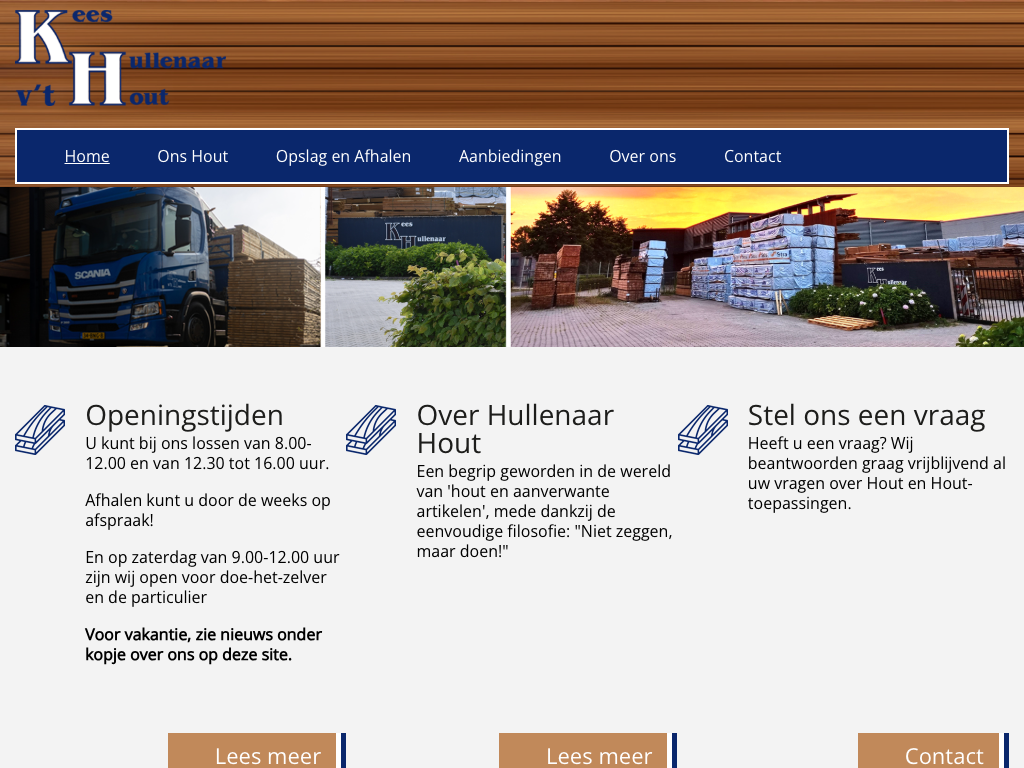Open Contact in the navigation bar
Image resolution: width=1024 pixels, height=768 pixels.
point(752,156)
